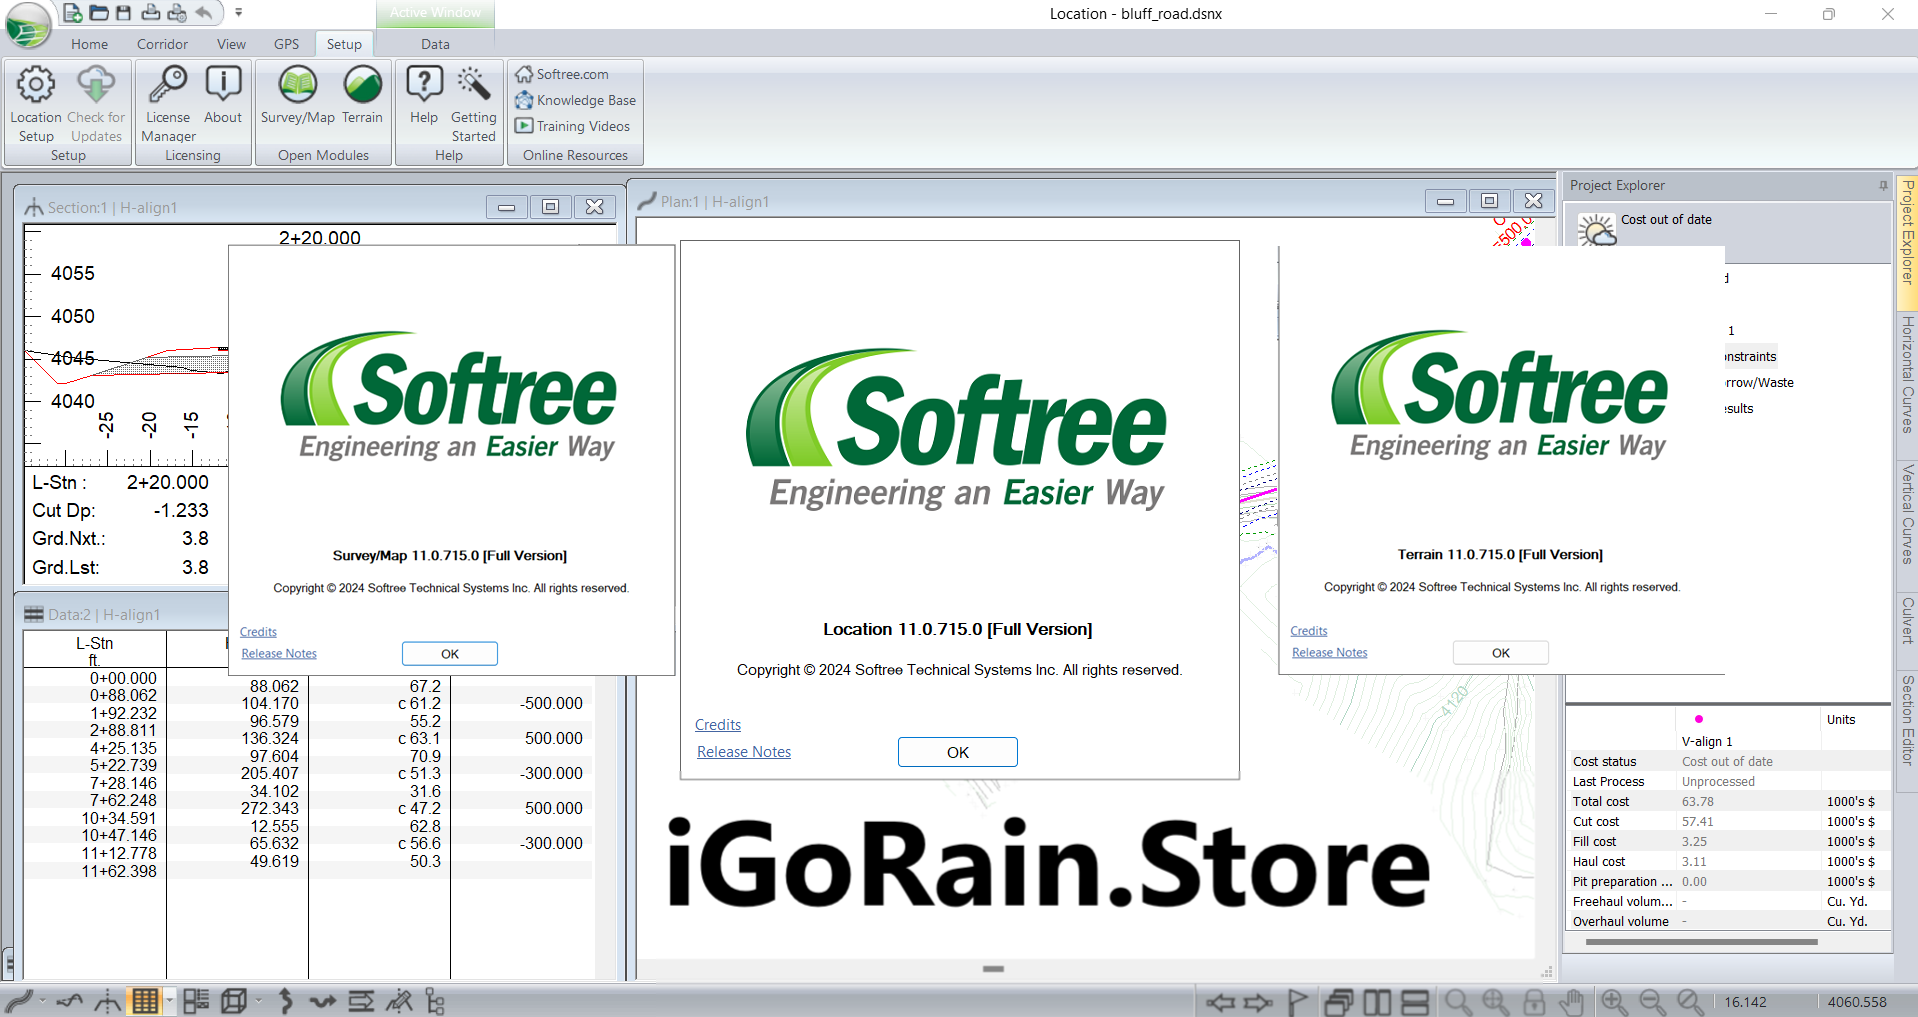
Task: Open Location Setup settings
Action: tap(35, 103)
